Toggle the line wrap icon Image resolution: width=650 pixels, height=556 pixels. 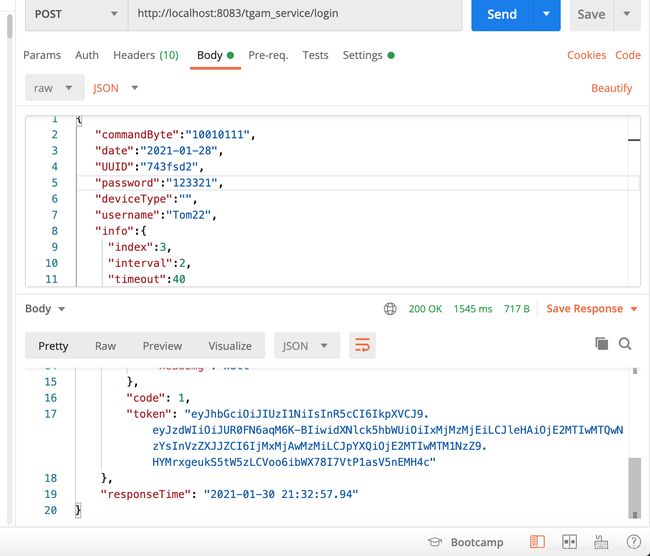(x=362, y=345)
